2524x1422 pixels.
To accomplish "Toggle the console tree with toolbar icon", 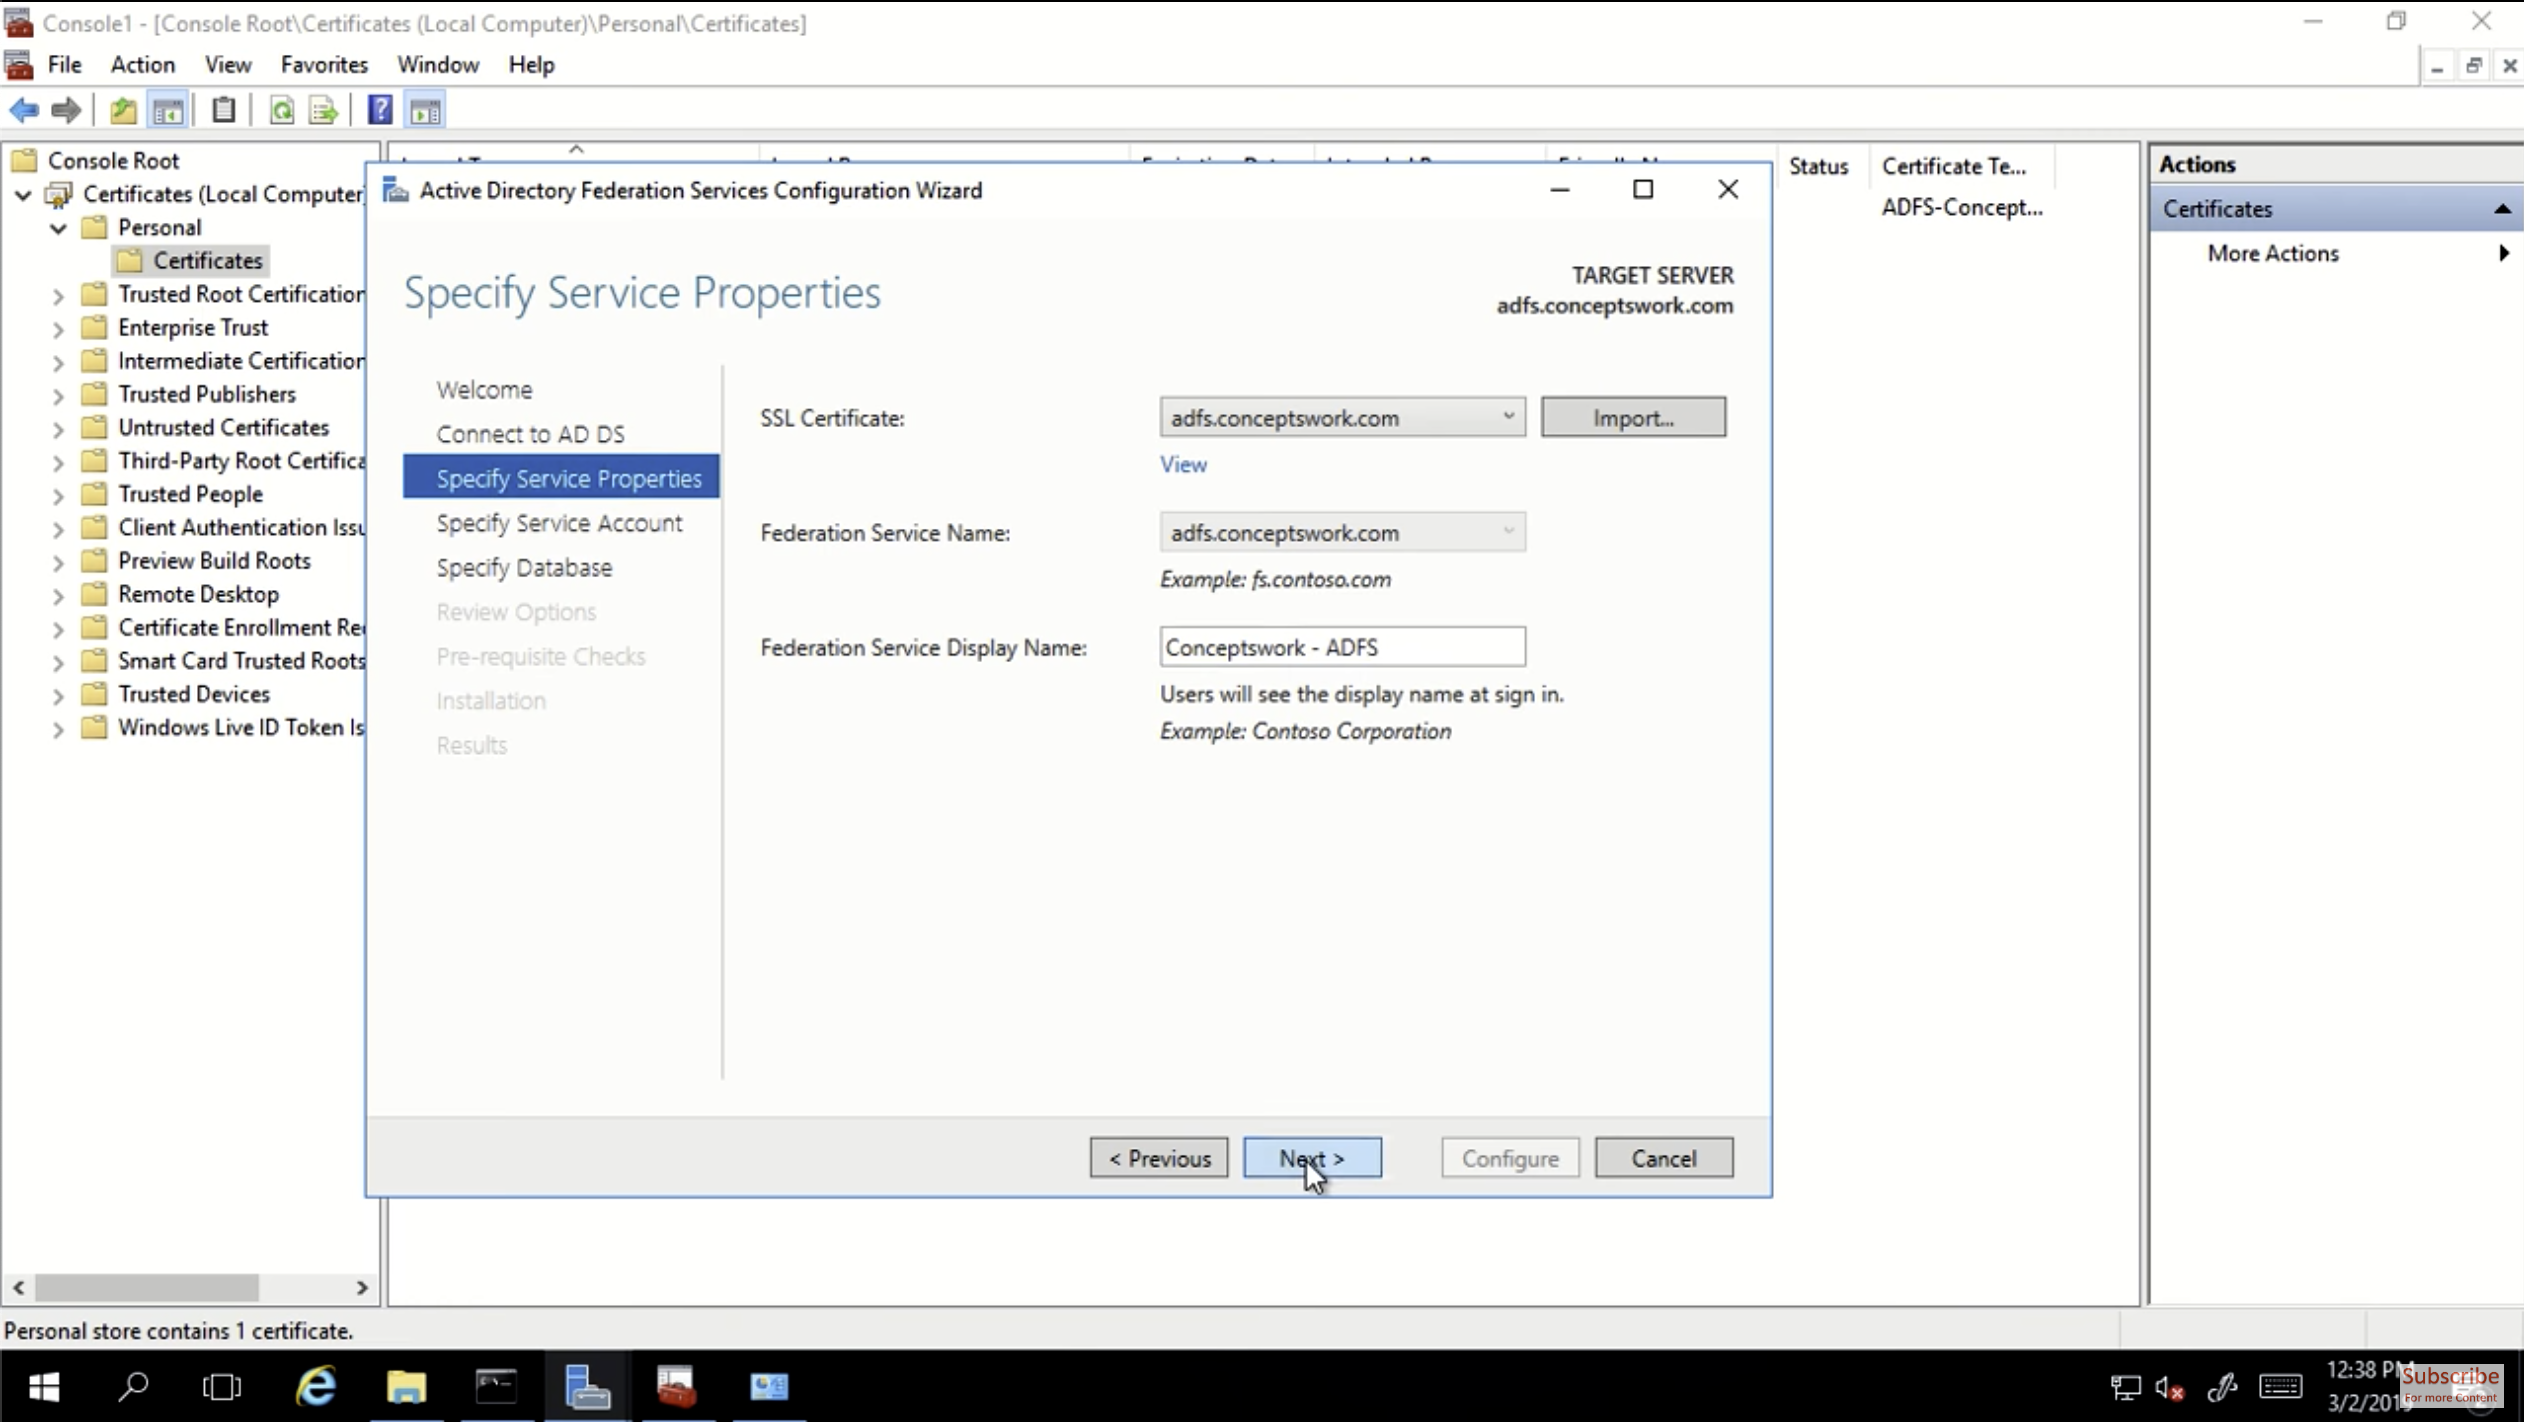I will 168,110.
